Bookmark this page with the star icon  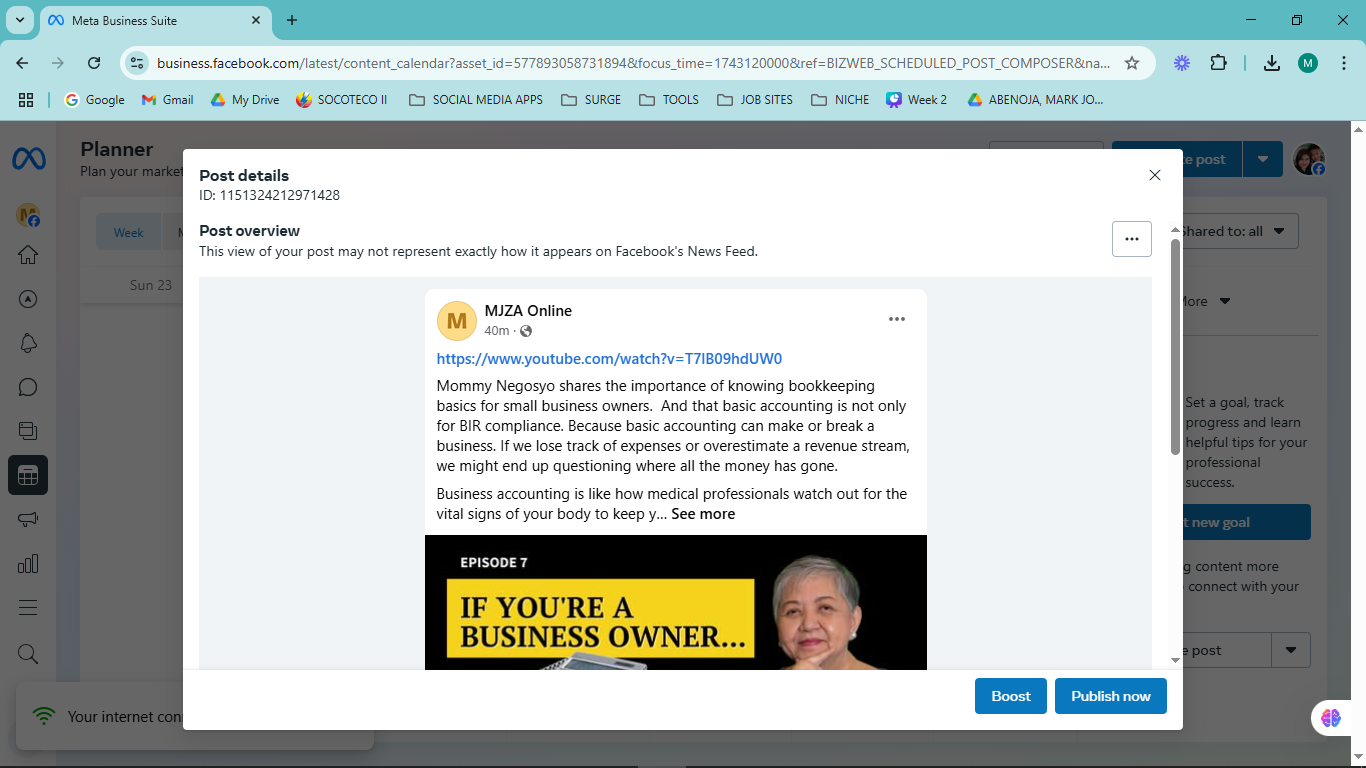[1132, 63]
